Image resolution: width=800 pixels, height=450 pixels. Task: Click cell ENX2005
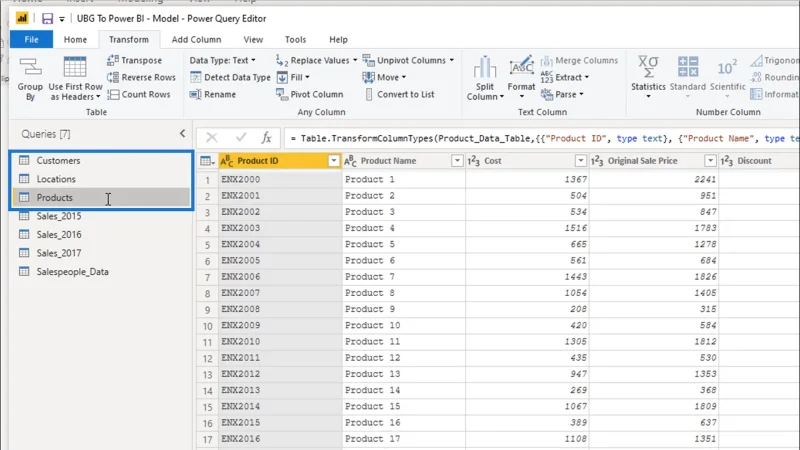(x=280, y=261)
